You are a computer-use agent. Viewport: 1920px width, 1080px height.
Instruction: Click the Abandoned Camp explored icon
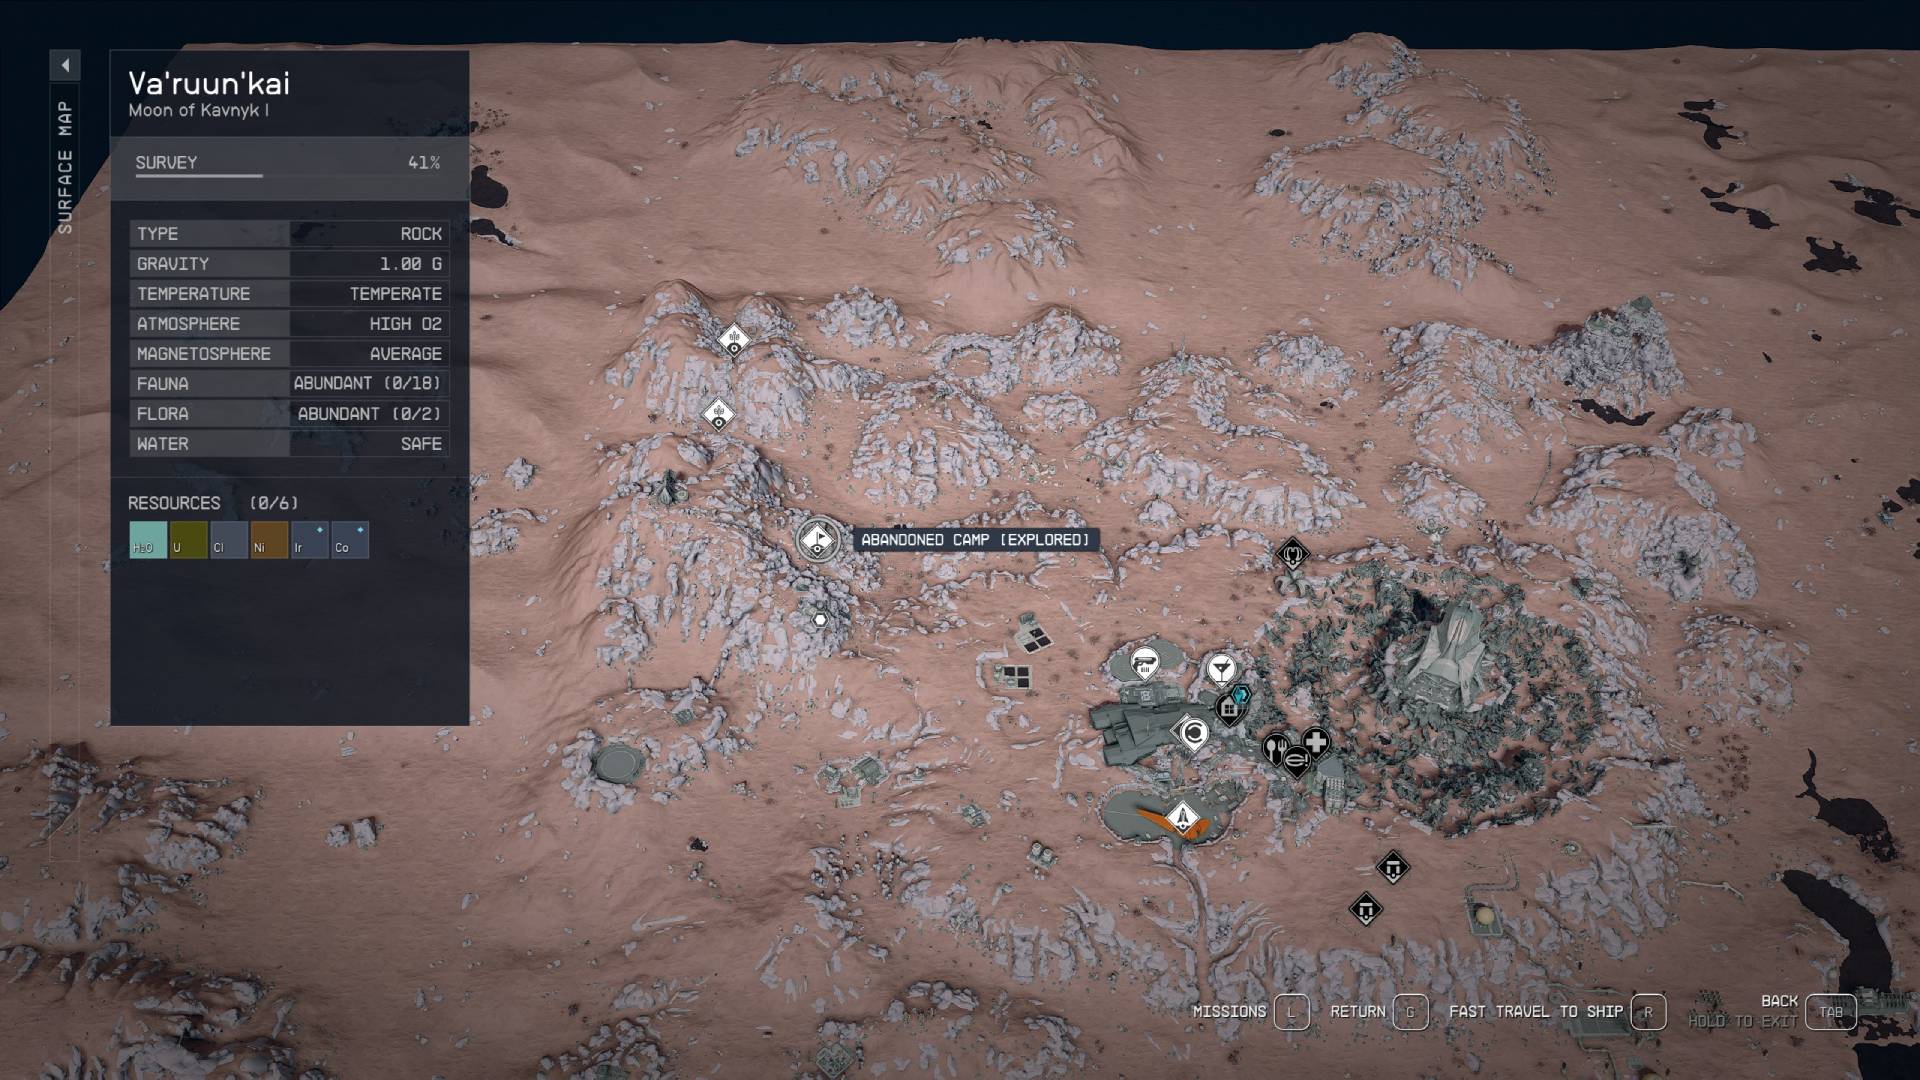(816, 538)
